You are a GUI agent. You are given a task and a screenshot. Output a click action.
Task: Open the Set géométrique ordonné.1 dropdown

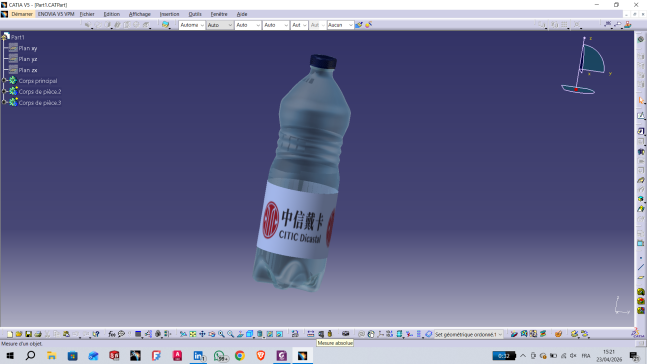click(468, 334)
